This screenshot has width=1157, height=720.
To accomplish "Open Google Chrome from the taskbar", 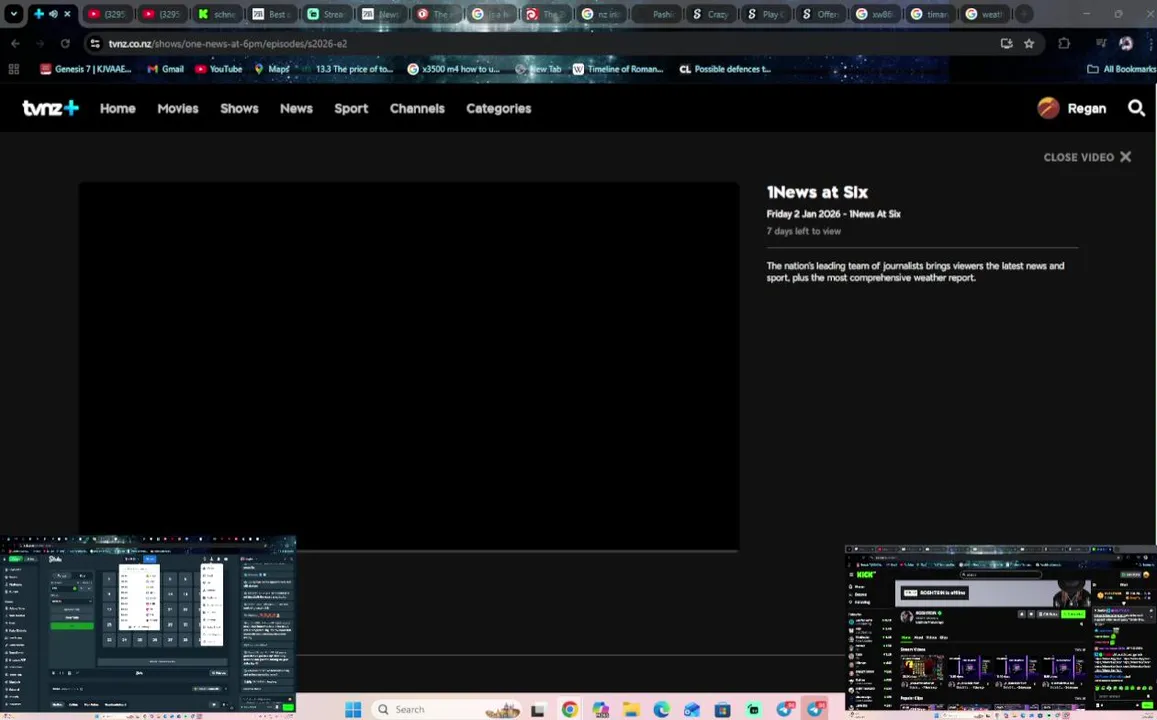I will (x=569, y=710).
